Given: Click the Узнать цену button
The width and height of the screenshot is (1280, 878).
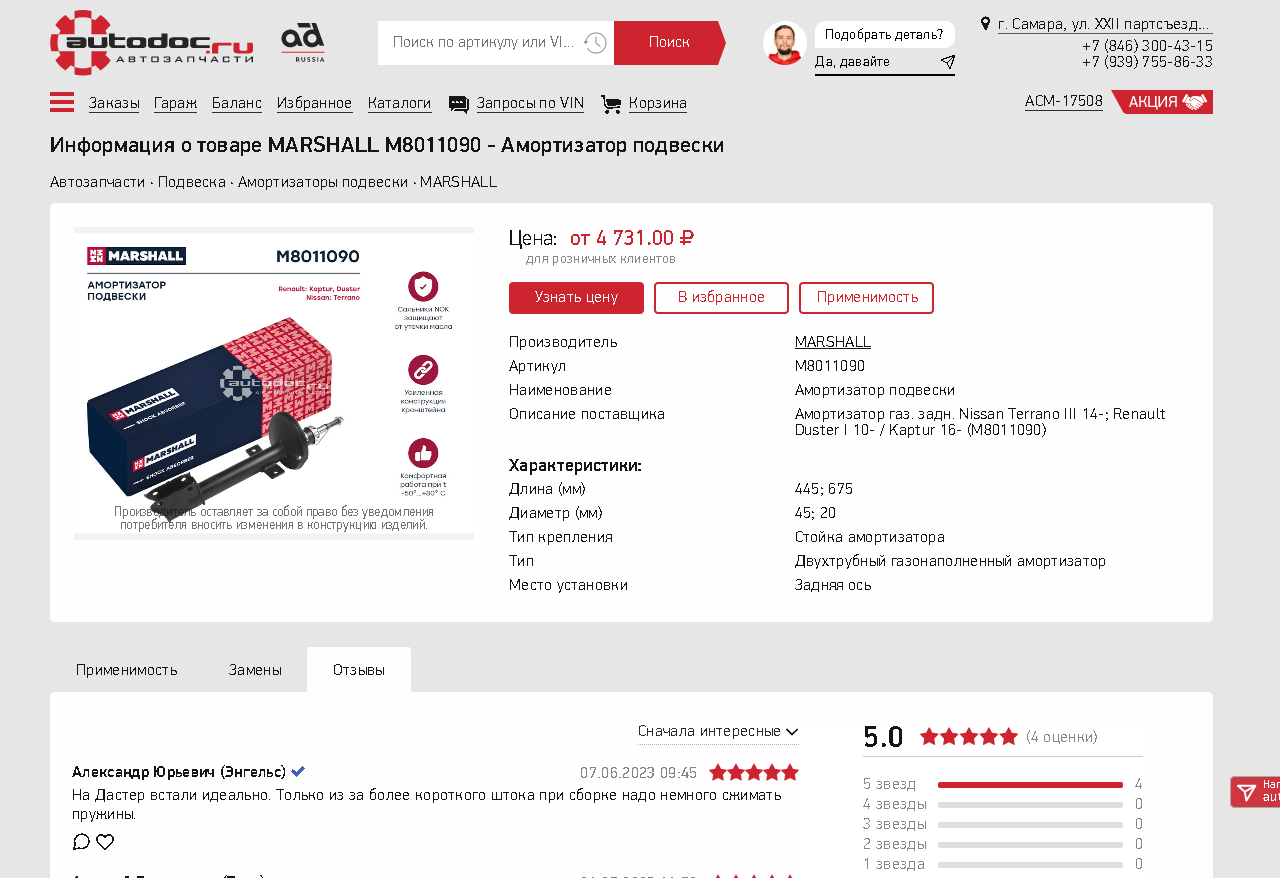Looking at the screenshot, I should pos(576,298).
